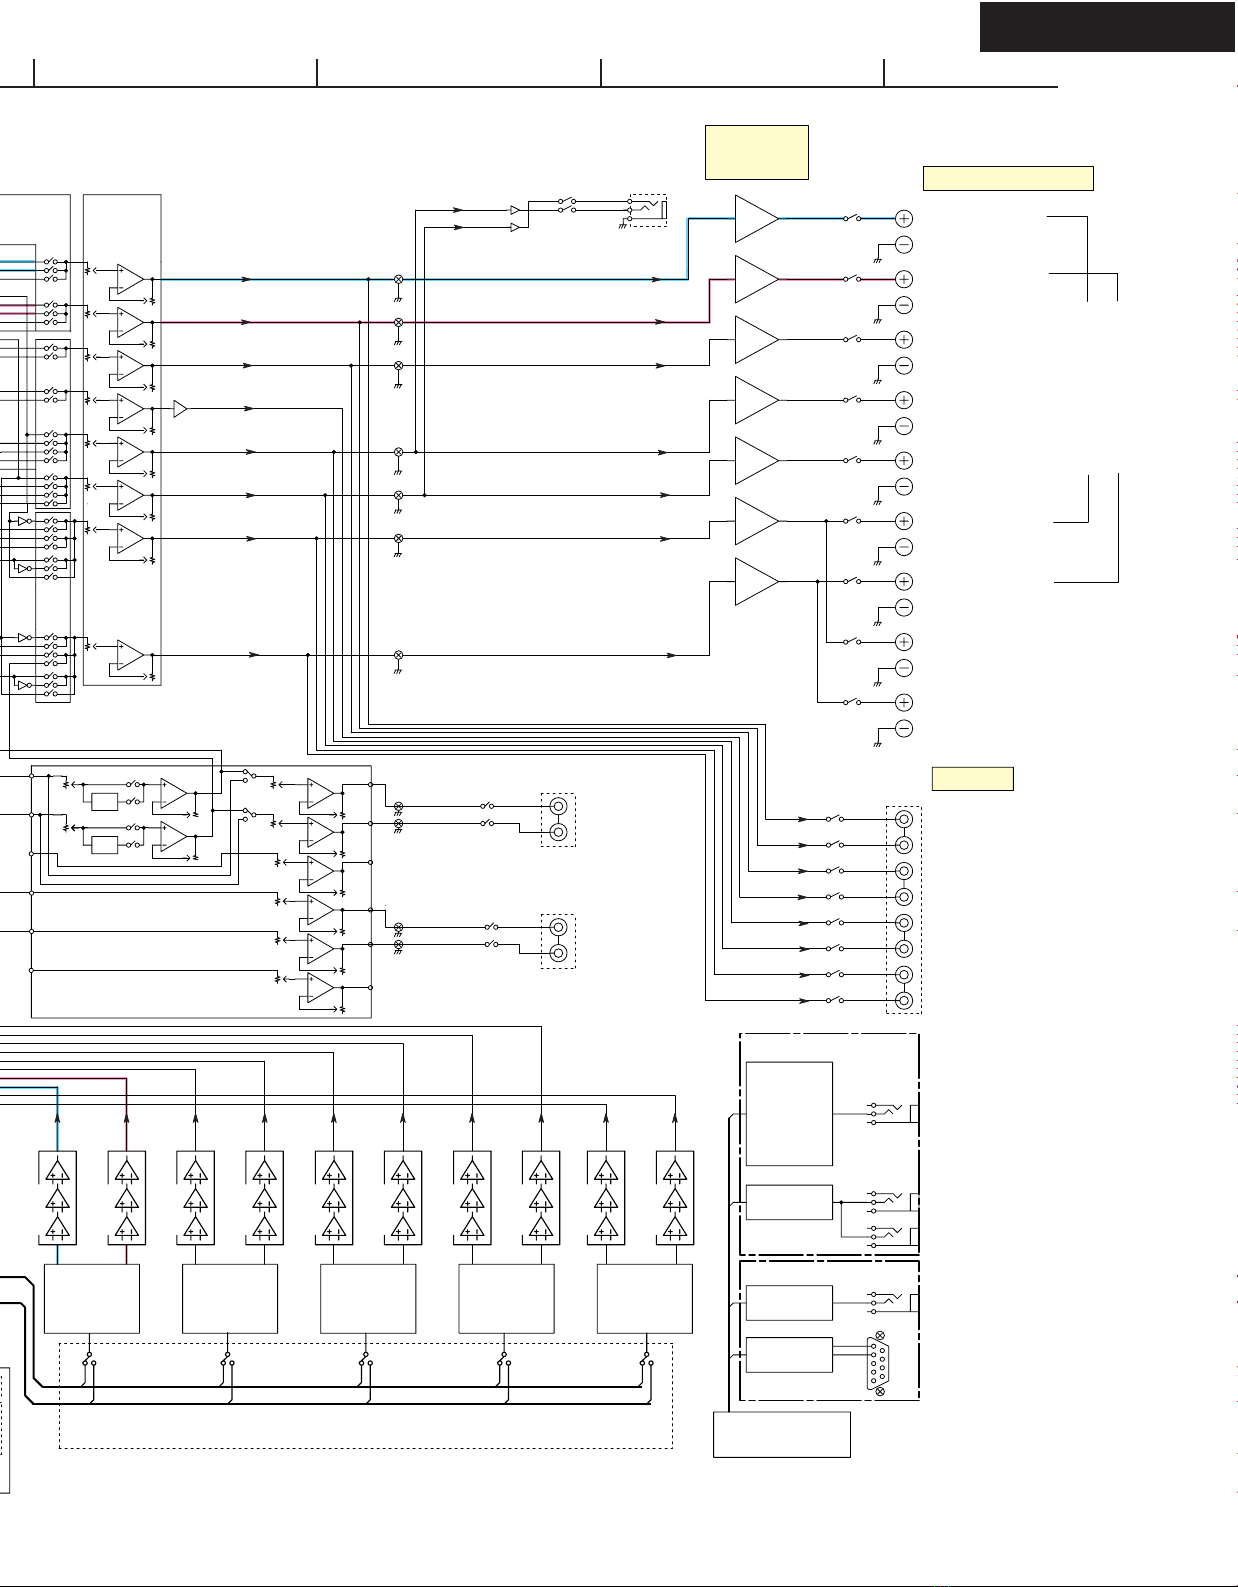The height and width of the screenshot is (1587, 1238).
Task: Click the crossed-circle symbol on the blue line
Action: 398,279
